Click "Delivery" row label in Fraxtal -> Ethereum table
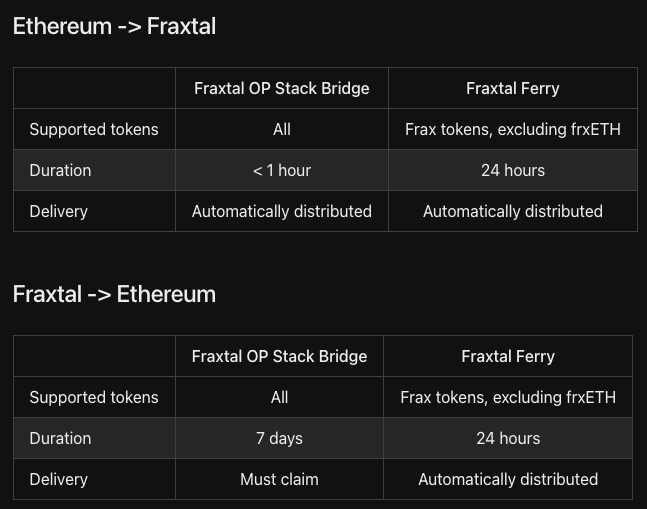Image resolution: width=647 pixels, height=509 pixels. point(59,480)
